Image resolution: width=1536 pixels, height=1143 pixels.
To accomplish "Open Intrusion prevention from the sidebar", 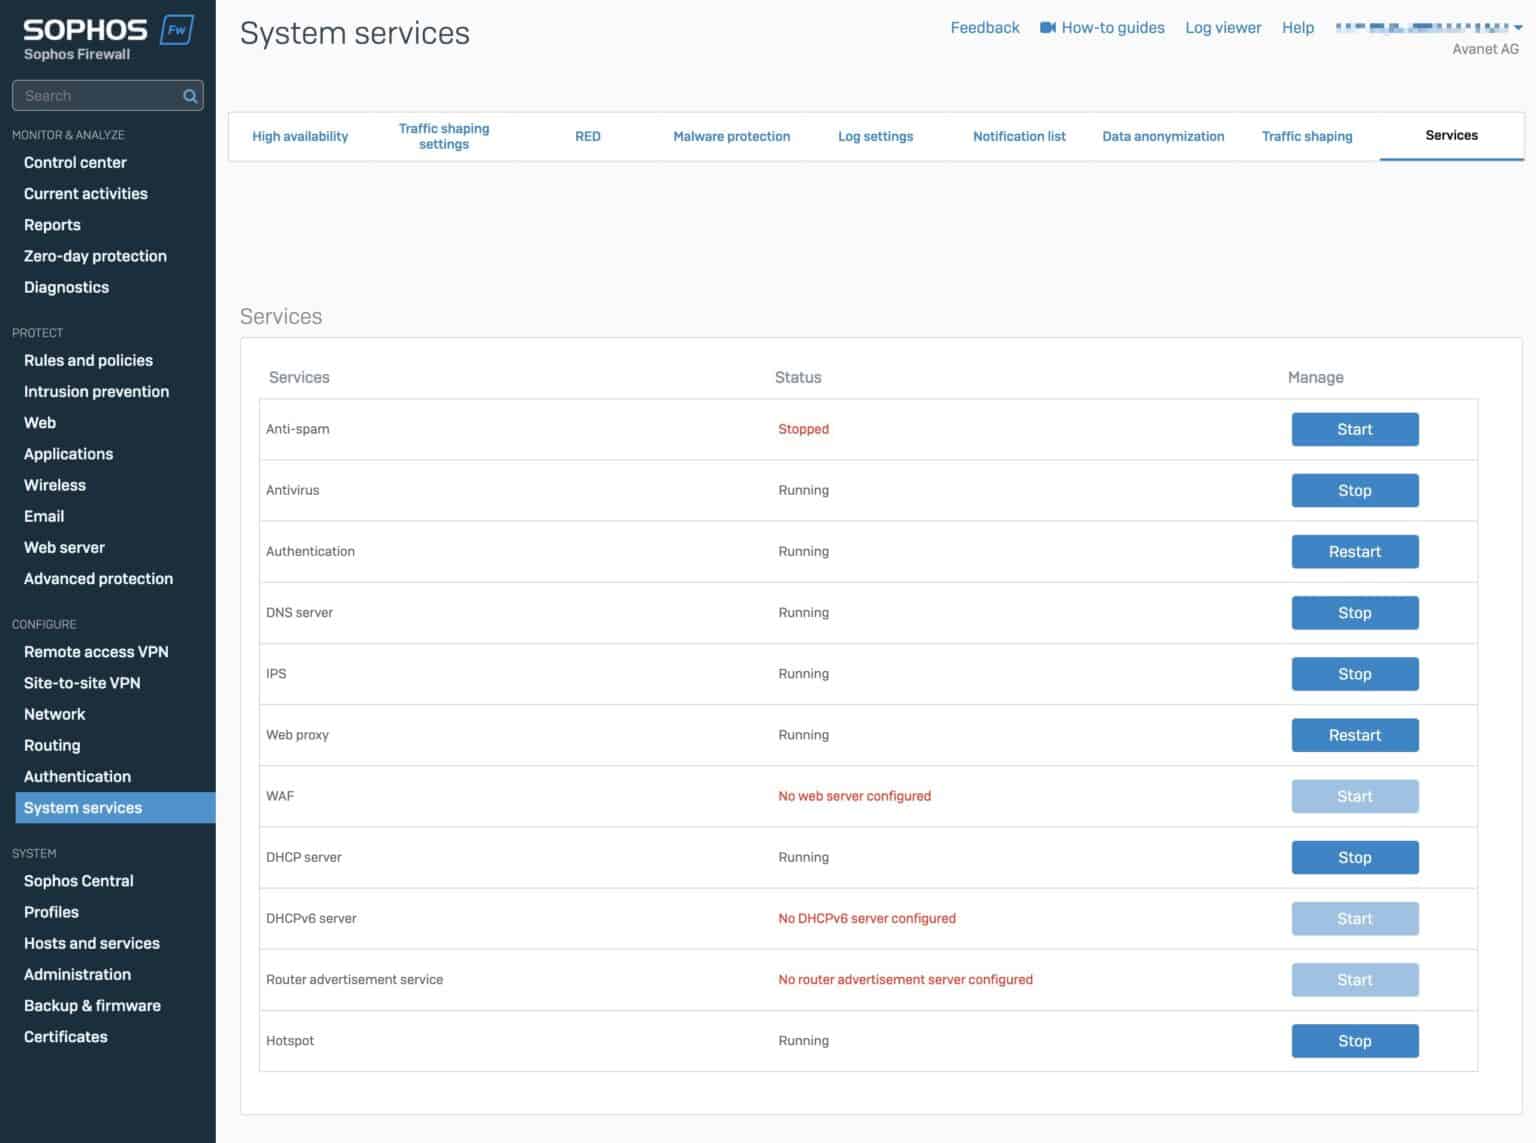I will (96, 391).
